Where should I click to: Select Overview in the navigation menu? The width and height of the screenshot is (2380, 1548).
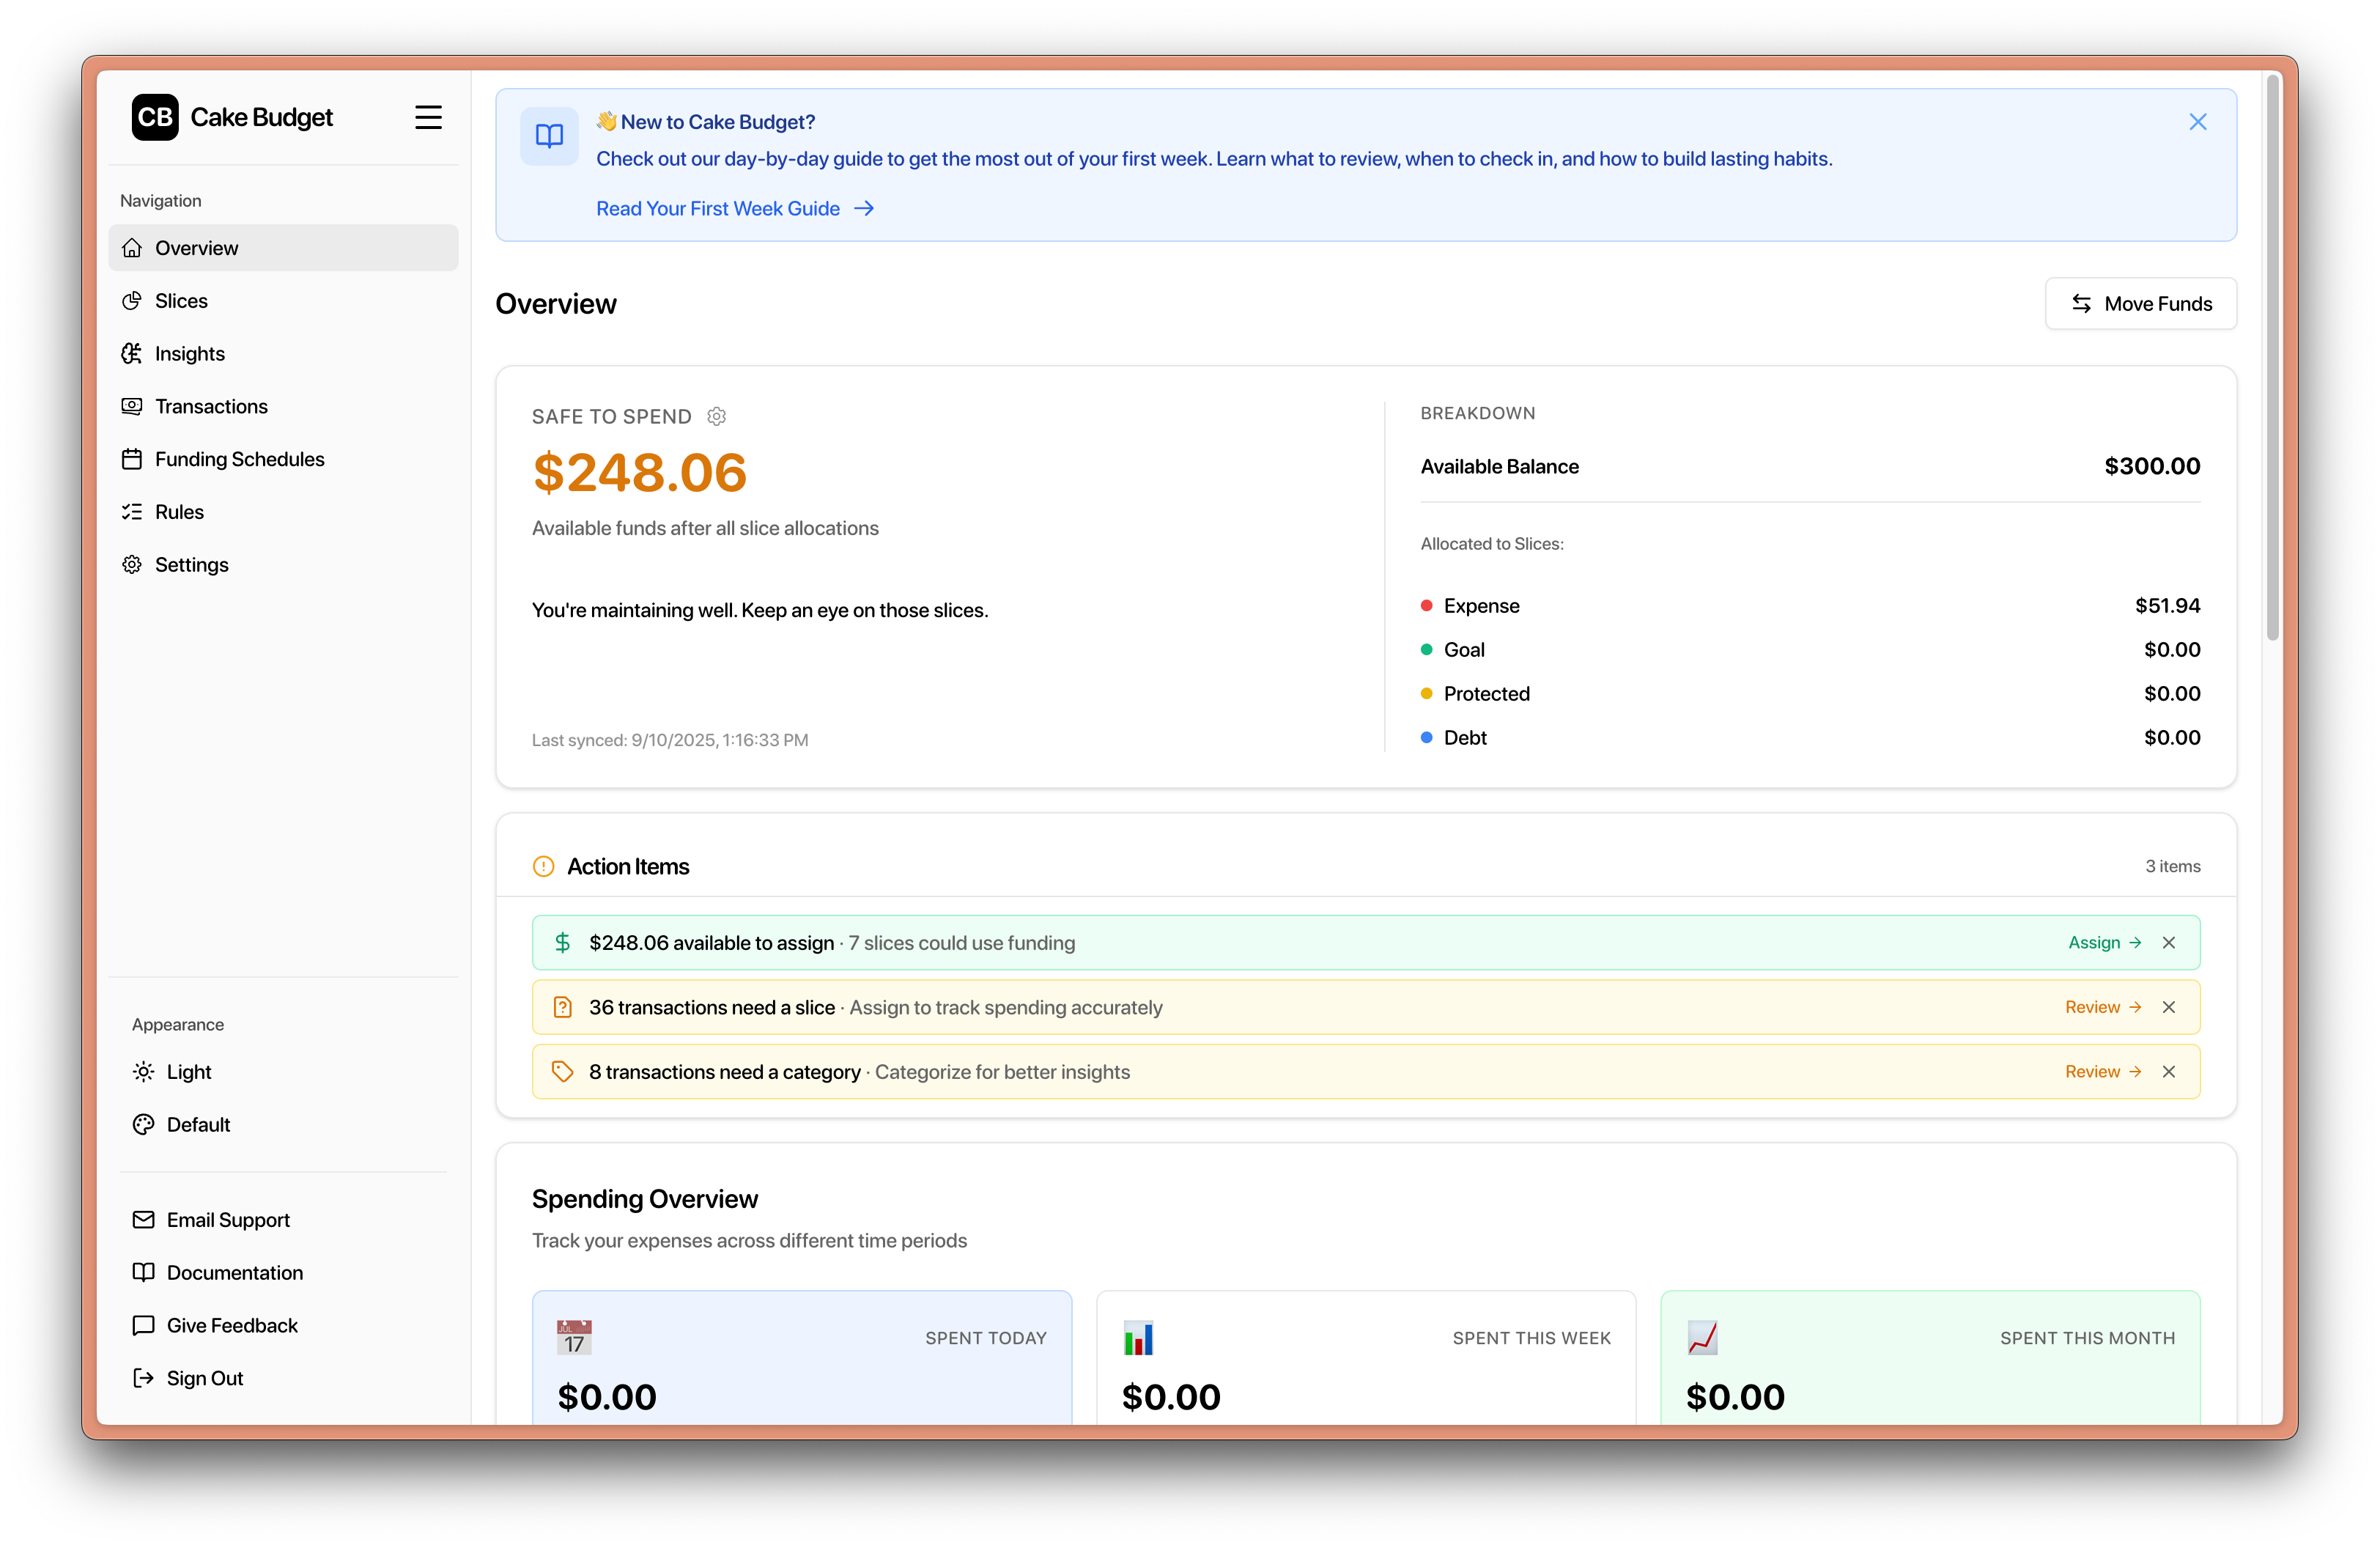click(196, 247)
